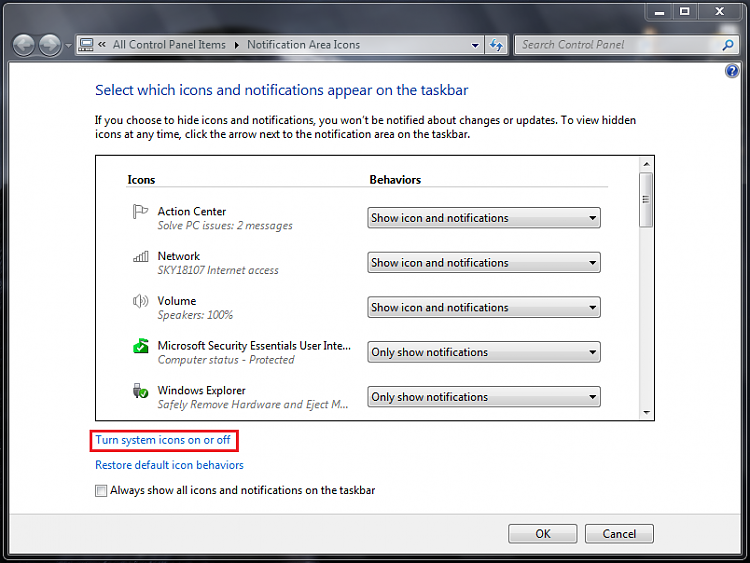Confirm with the OK button
The image size is (750, 563).
(542, 534)
